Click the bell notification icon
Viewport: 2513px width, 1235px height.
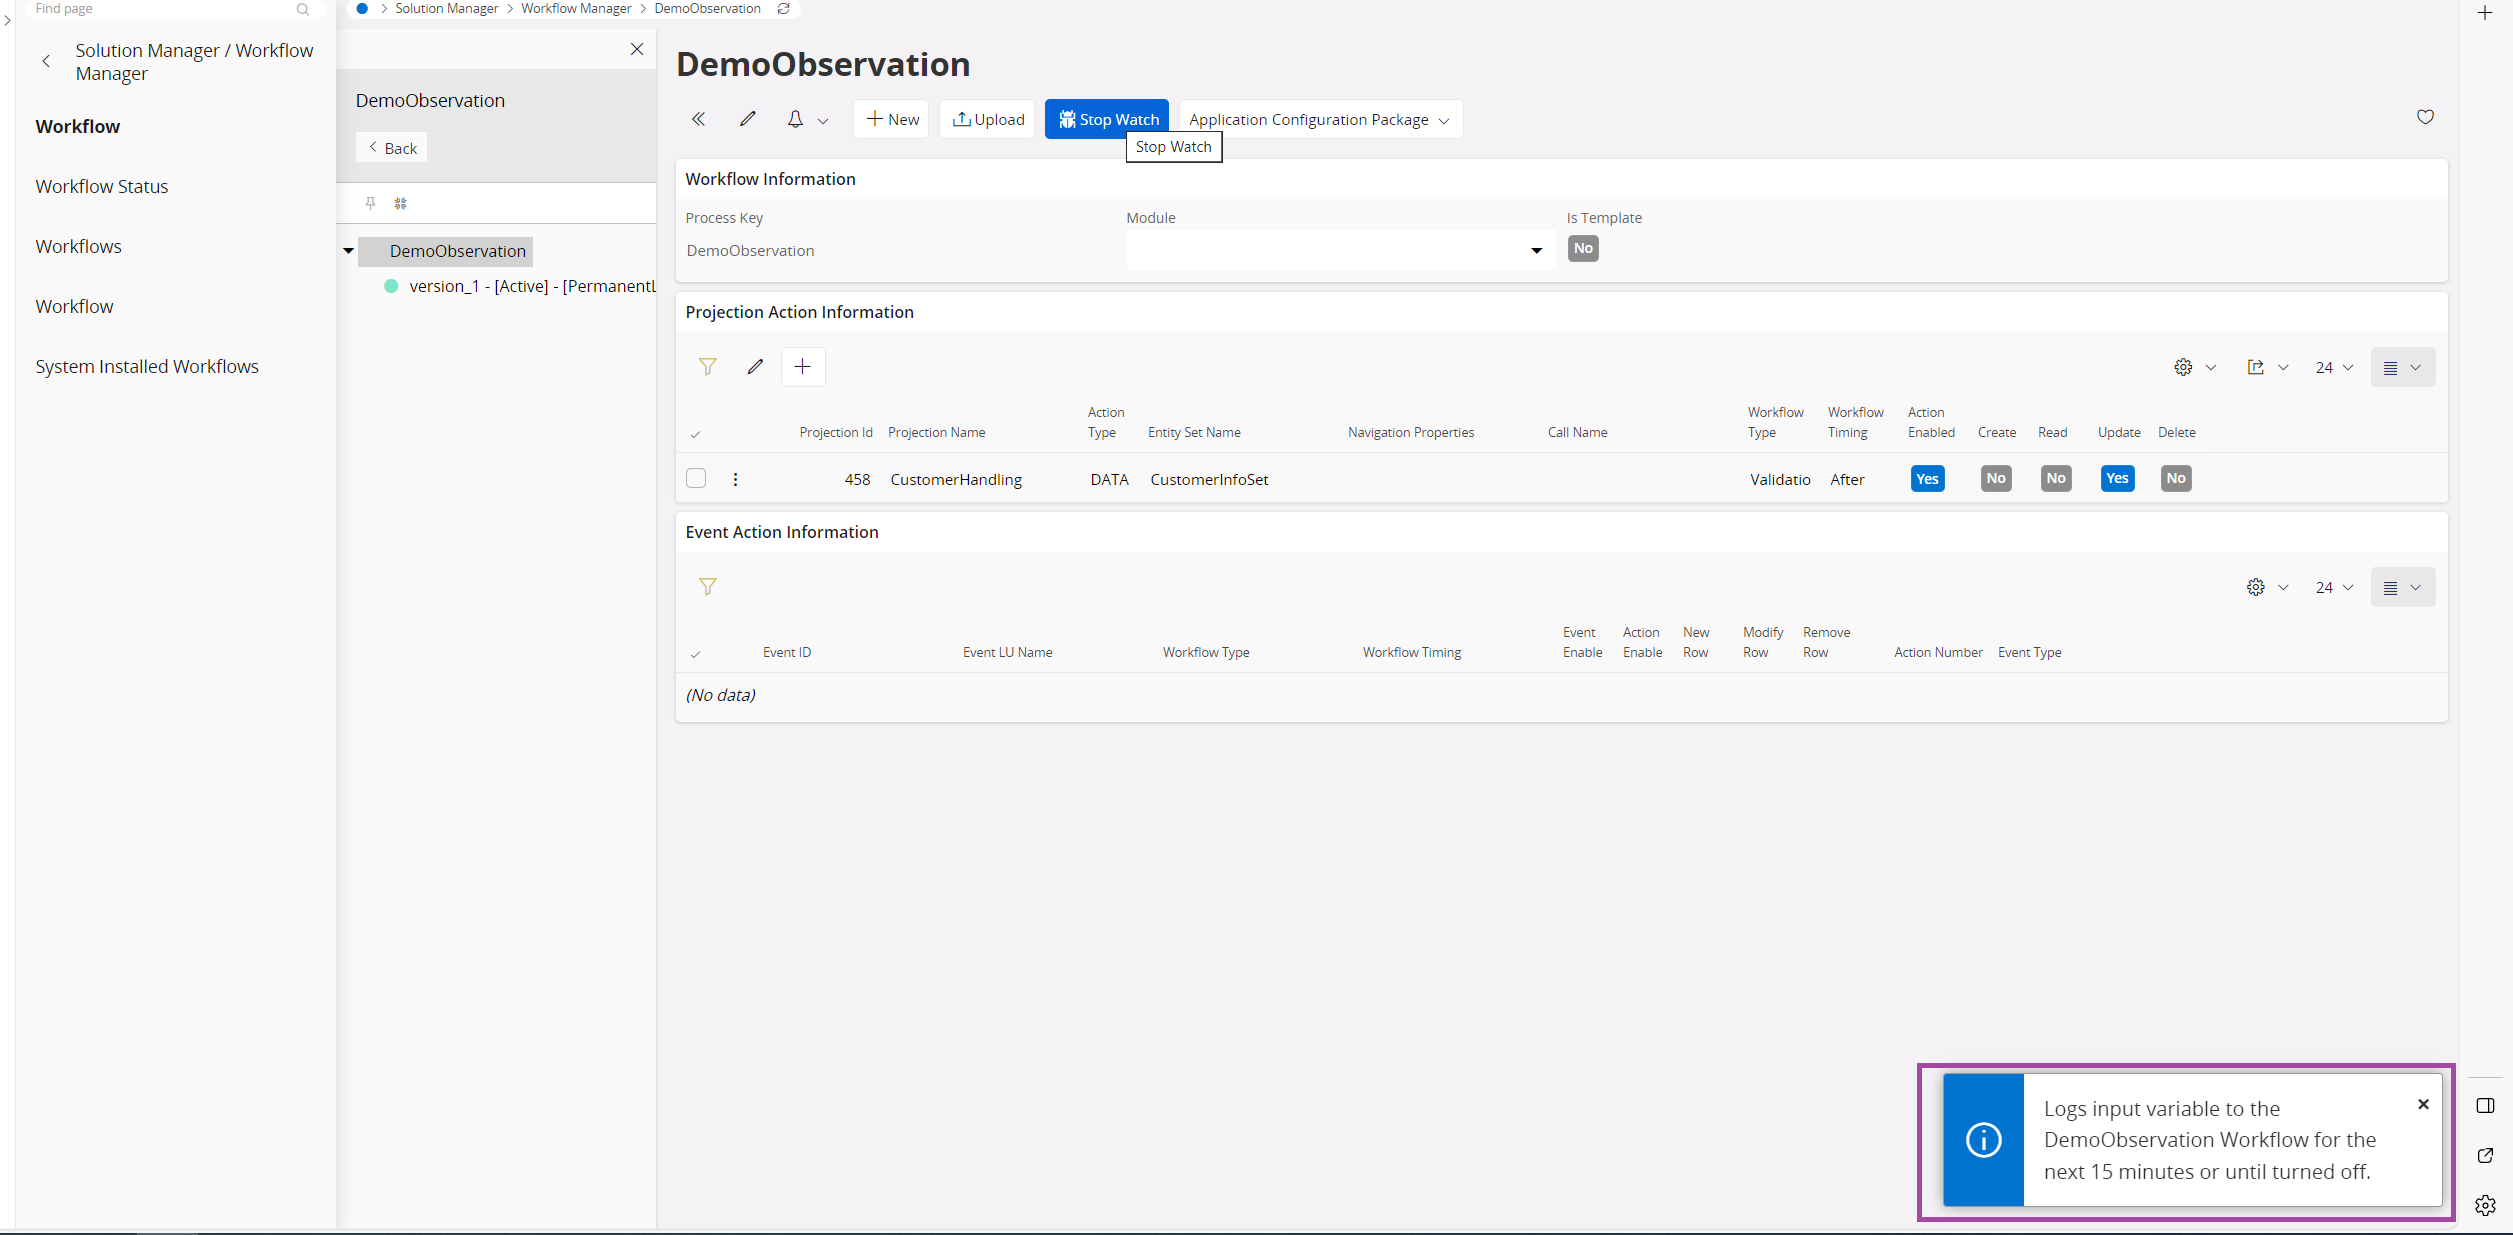click(795, 119)
